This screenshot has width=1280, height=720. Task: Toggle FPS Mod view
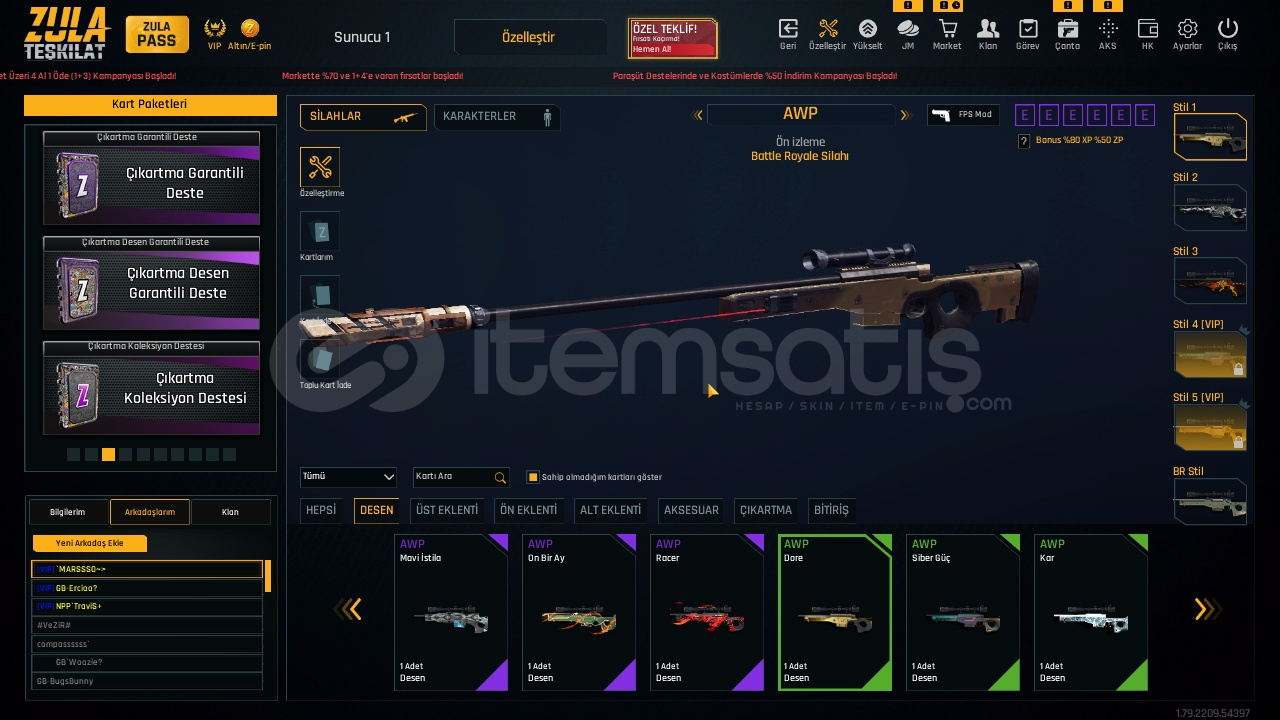(x=963, y=115)
